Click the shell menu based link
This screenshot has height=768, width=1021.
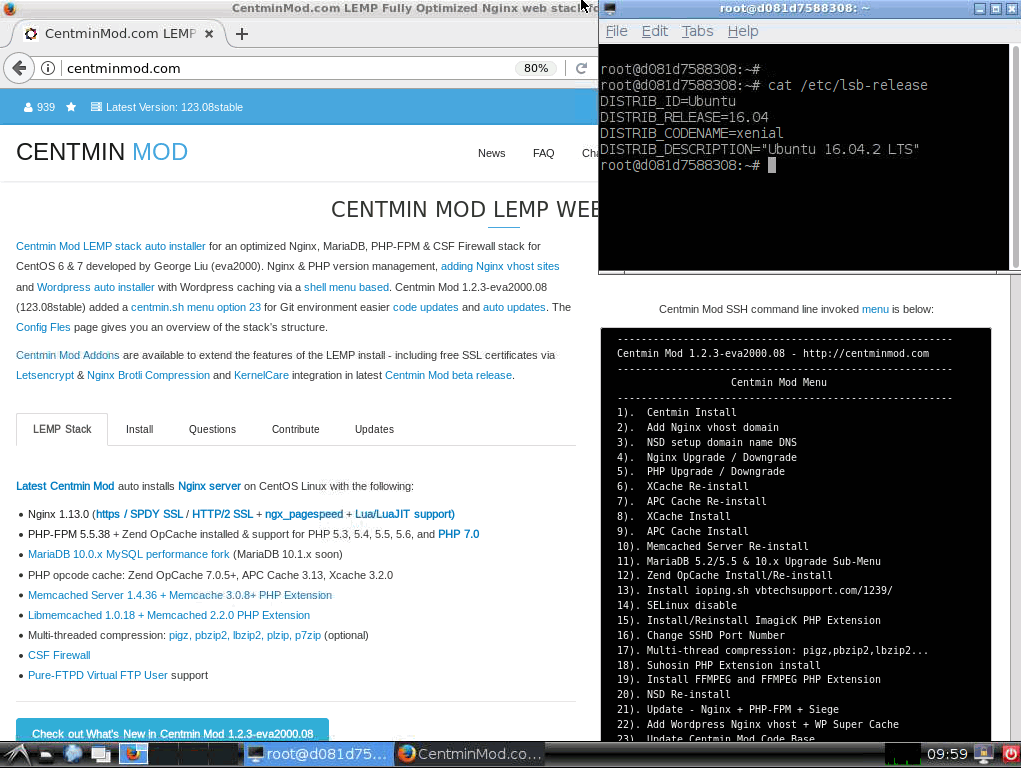(x=346, y=287)
